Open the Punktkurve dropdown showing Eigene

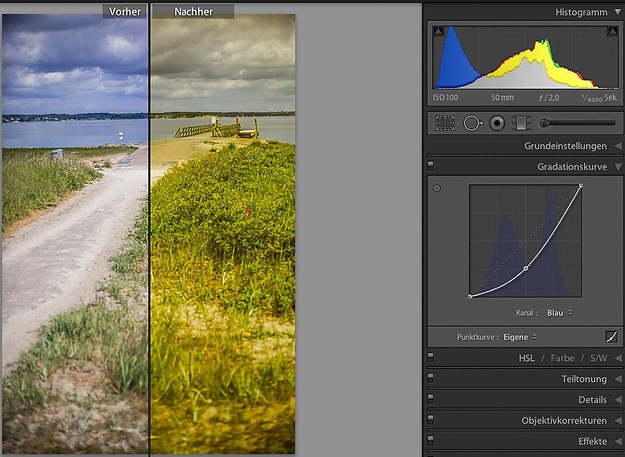pyautogui.click(x=520, y=337)
